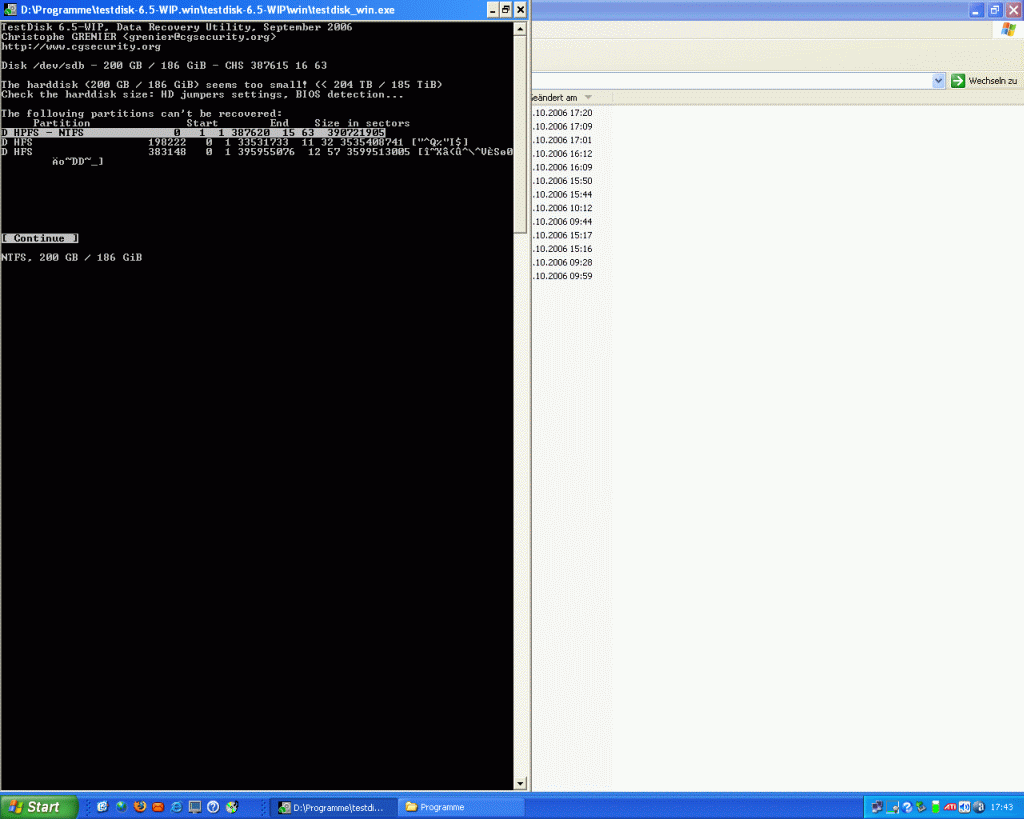1024x819 pixels.
Task: Click the date entry 10.2006 17:09
Action: tap(562, 127)
